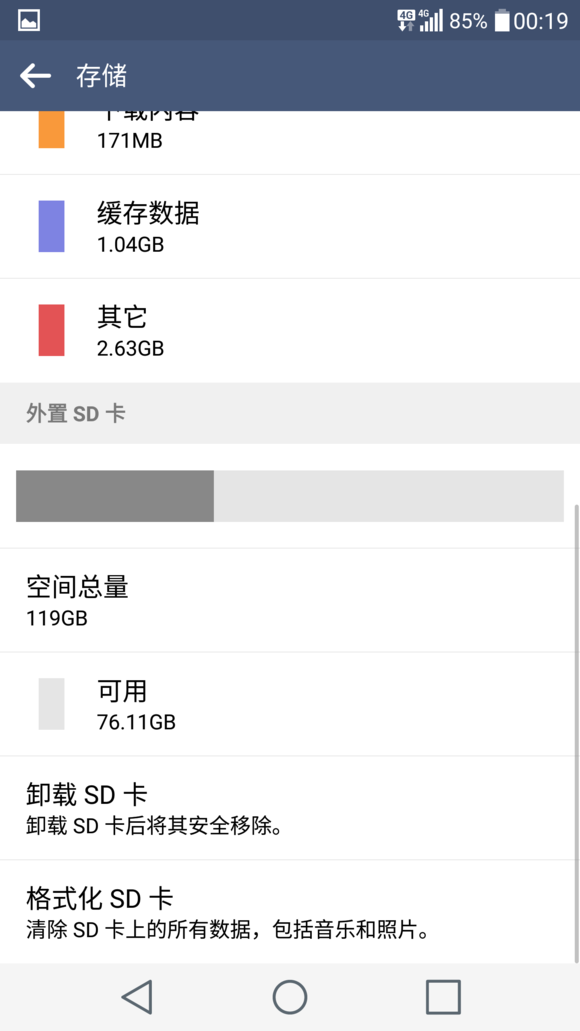Image resolution: width=580 pixels, height=1031 pixels.
Task: Tap the 4G signal strength icon
Action: point(431,20)
